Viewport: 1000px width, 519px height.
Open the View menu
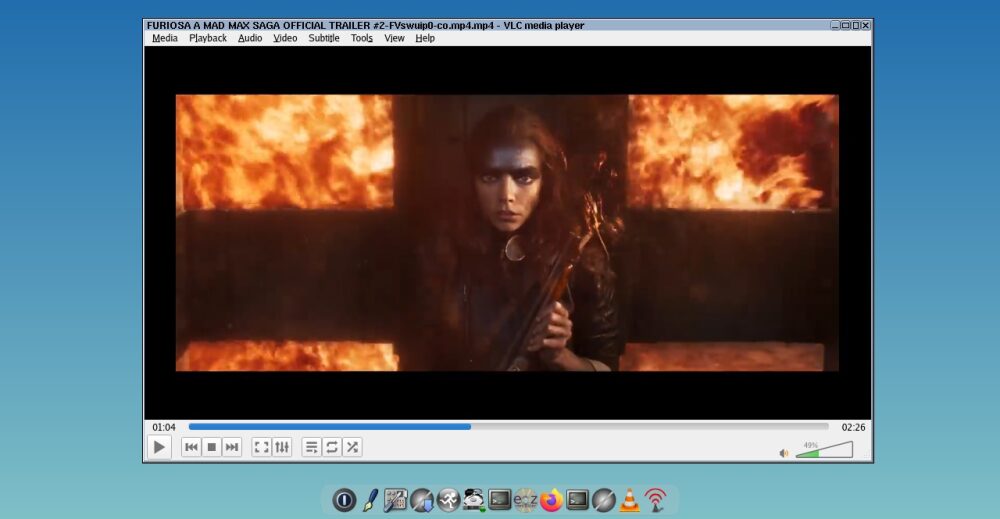point(394,38)
